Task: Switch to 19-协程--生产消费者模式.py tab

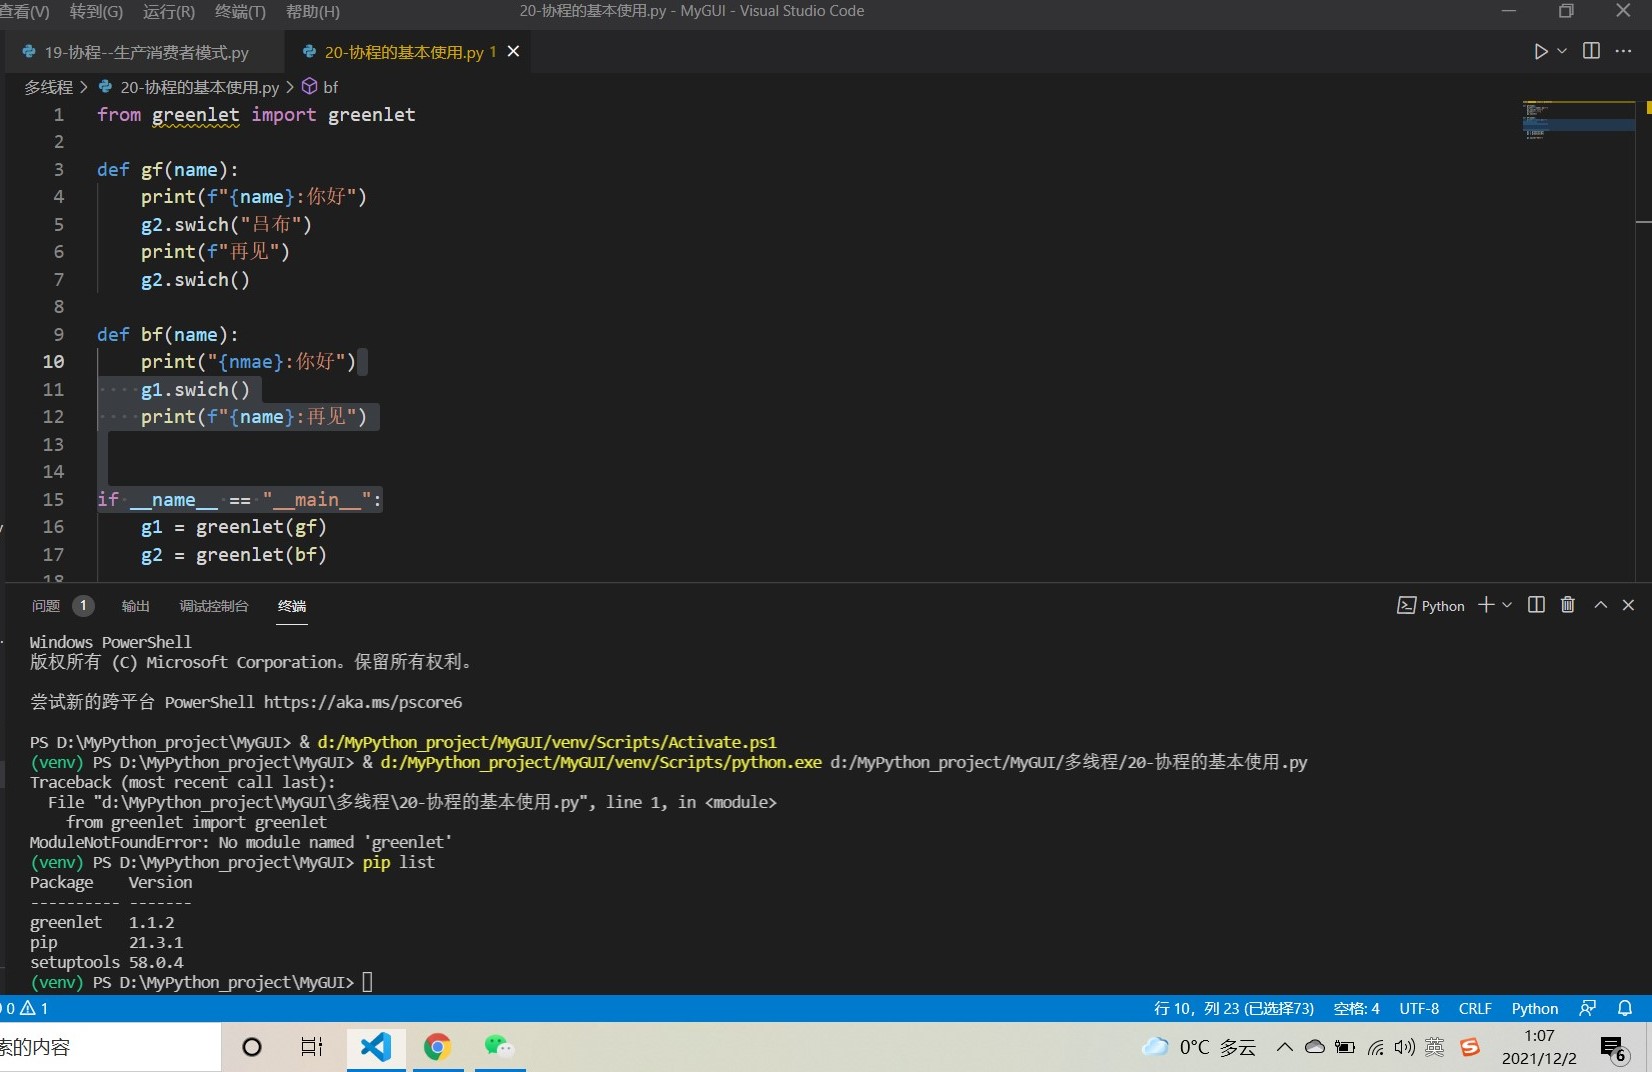Action: click(146, 52)
